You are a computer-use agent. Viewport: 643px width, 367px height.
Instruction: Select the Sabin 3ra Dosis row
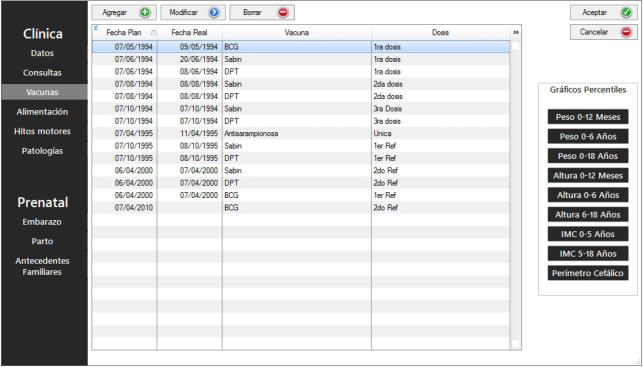point(301,109)
